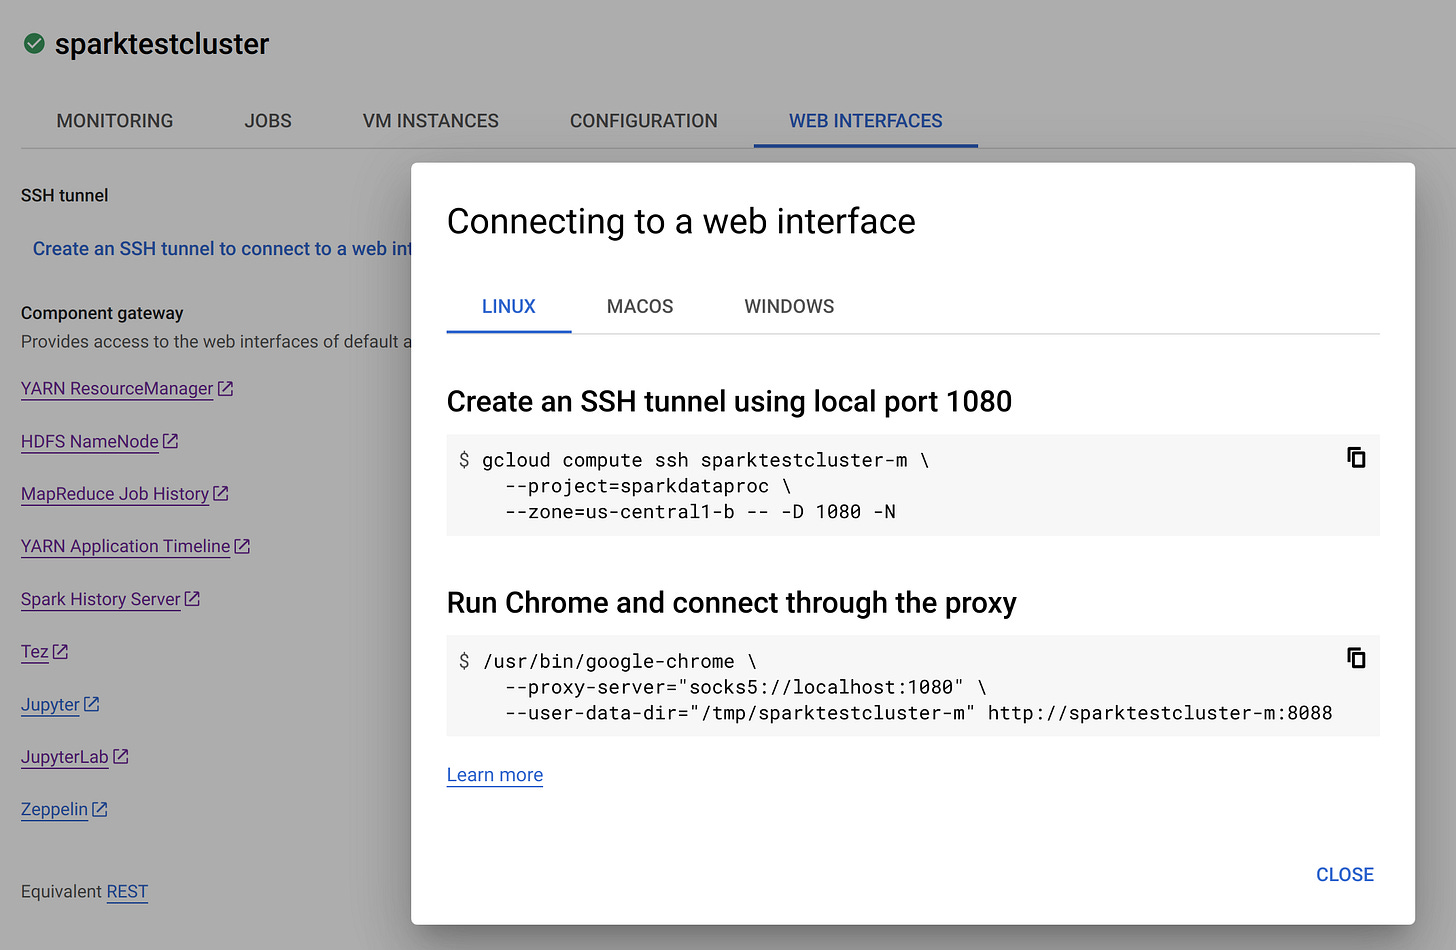
Task: Click the sparktestcluster title
Action: [162, 44]
